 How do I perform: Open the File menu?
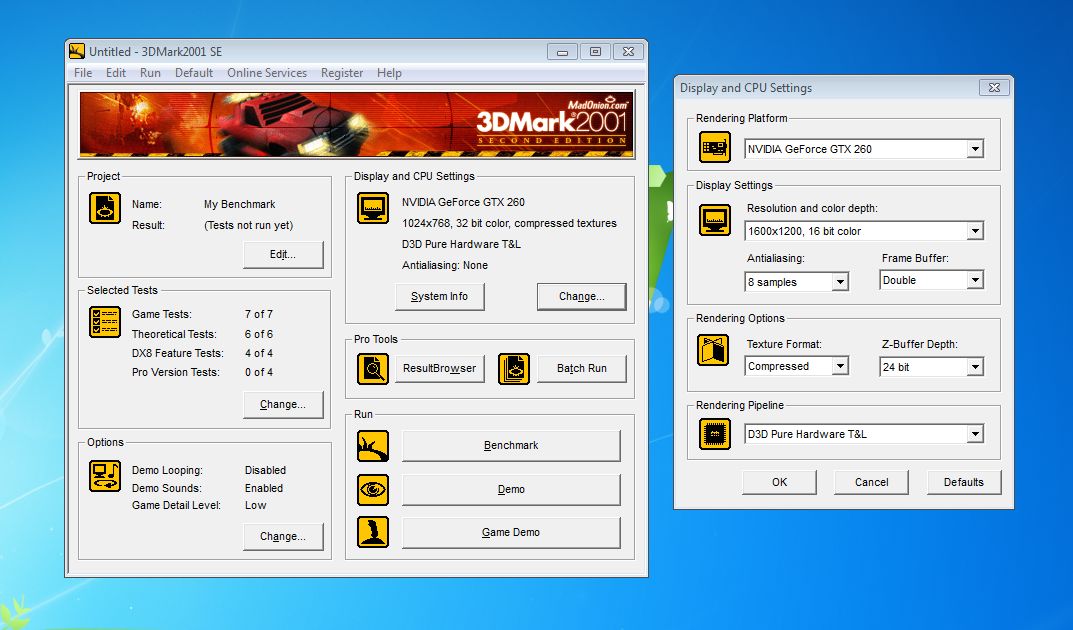pyautogui.click(x=83, y=73)
